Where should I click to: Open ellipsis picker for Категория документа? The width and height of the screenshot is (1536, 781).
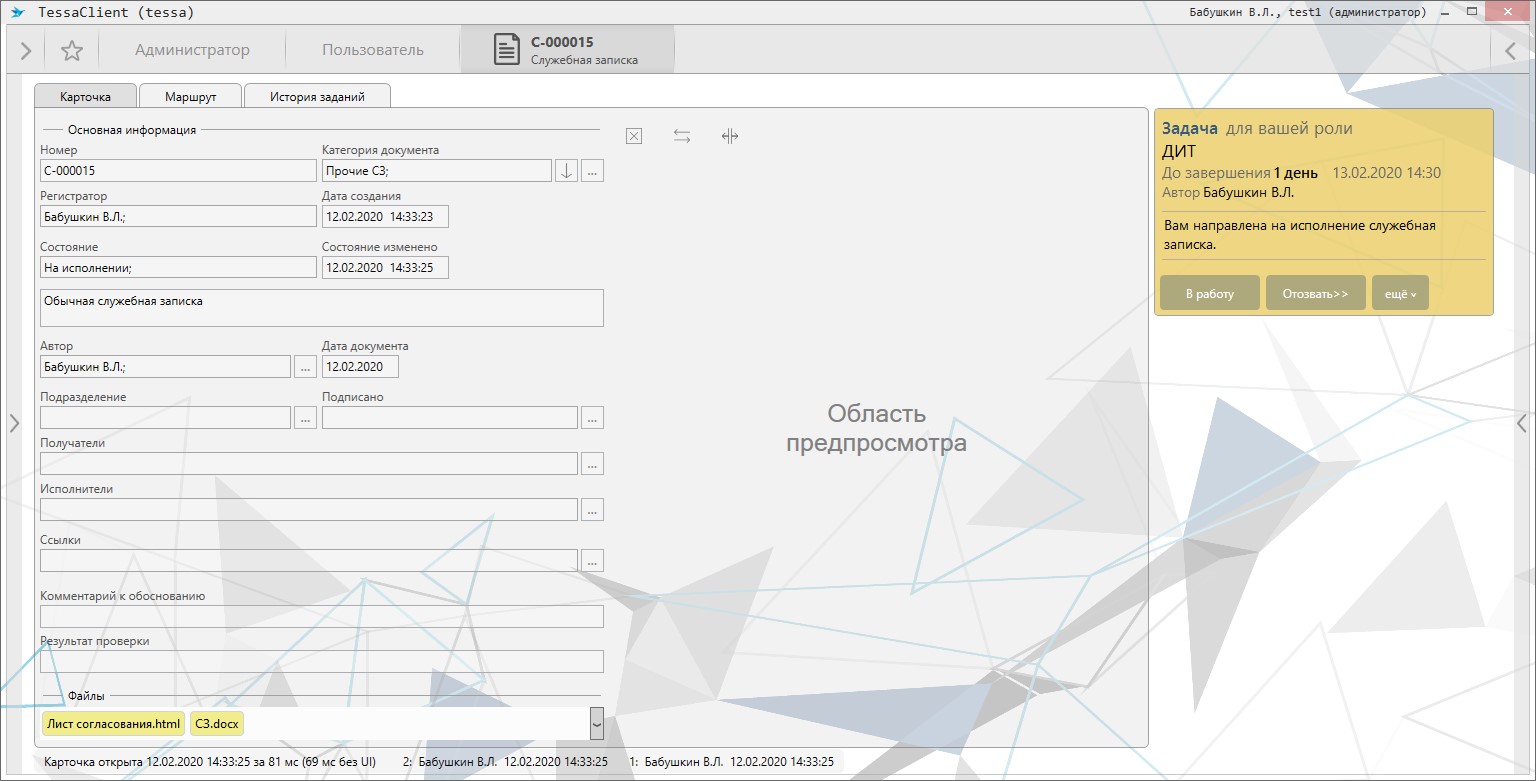592,171
